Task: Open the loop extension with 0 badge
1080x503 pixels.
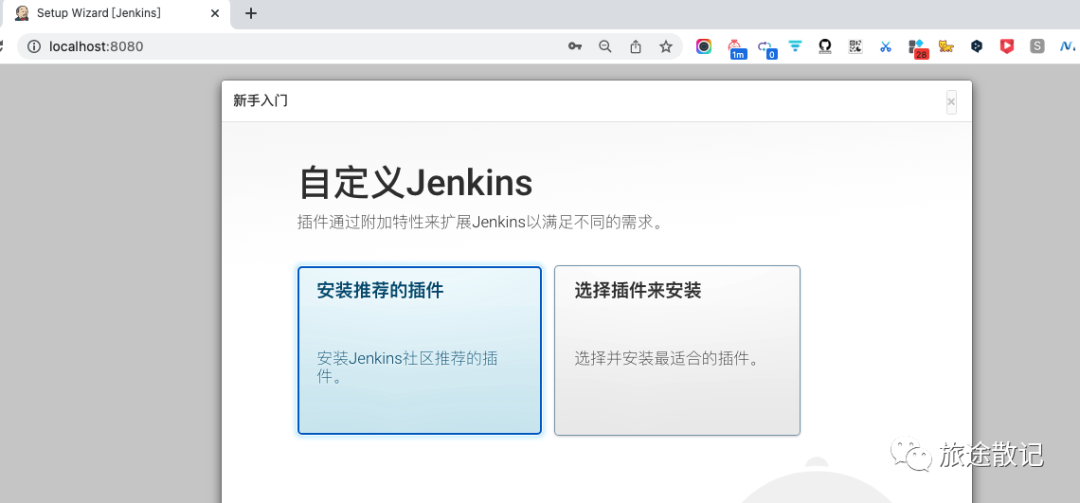Action: click(766, 48)
